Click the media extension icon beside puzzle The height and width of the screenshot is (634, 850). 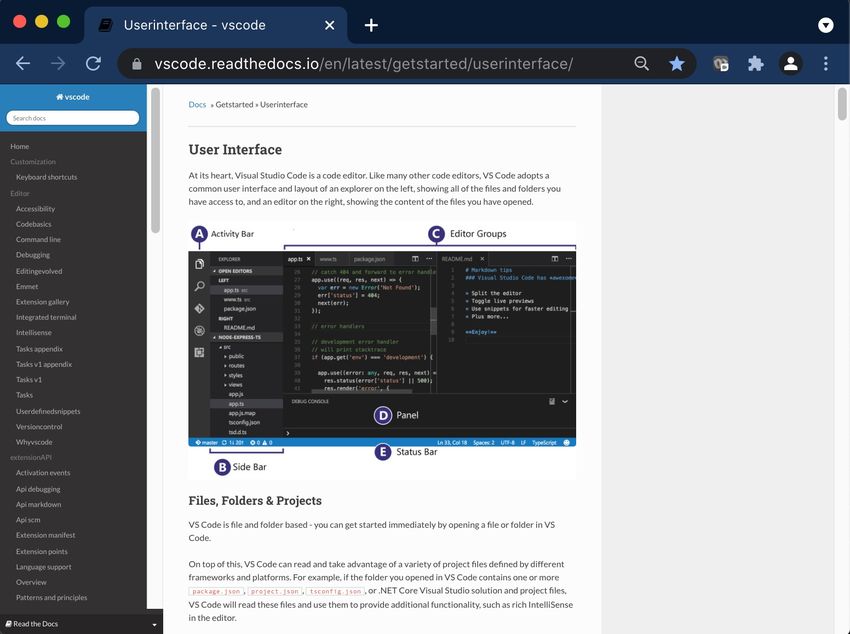coord(720,63)
